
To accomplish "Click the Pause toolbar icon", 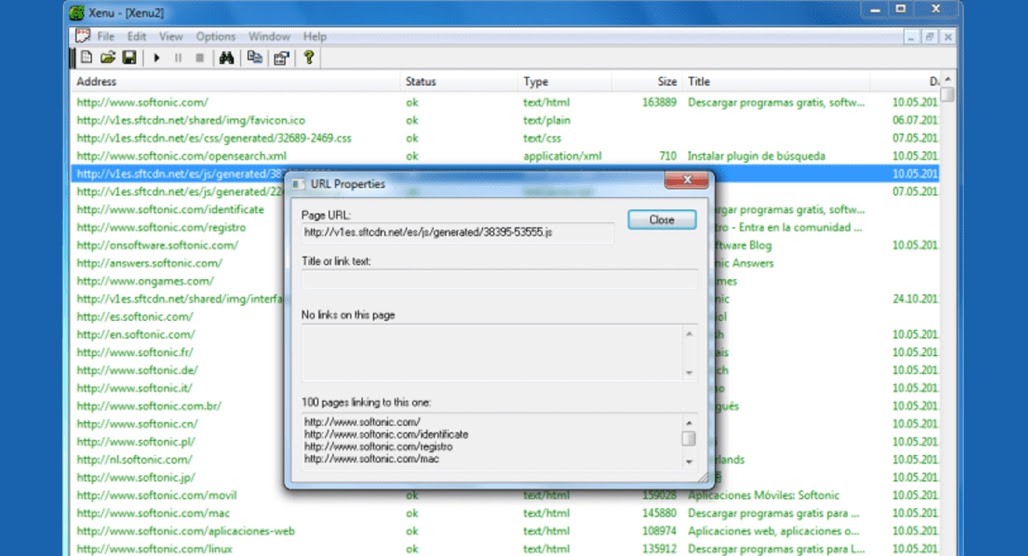I will click(178, 58).
